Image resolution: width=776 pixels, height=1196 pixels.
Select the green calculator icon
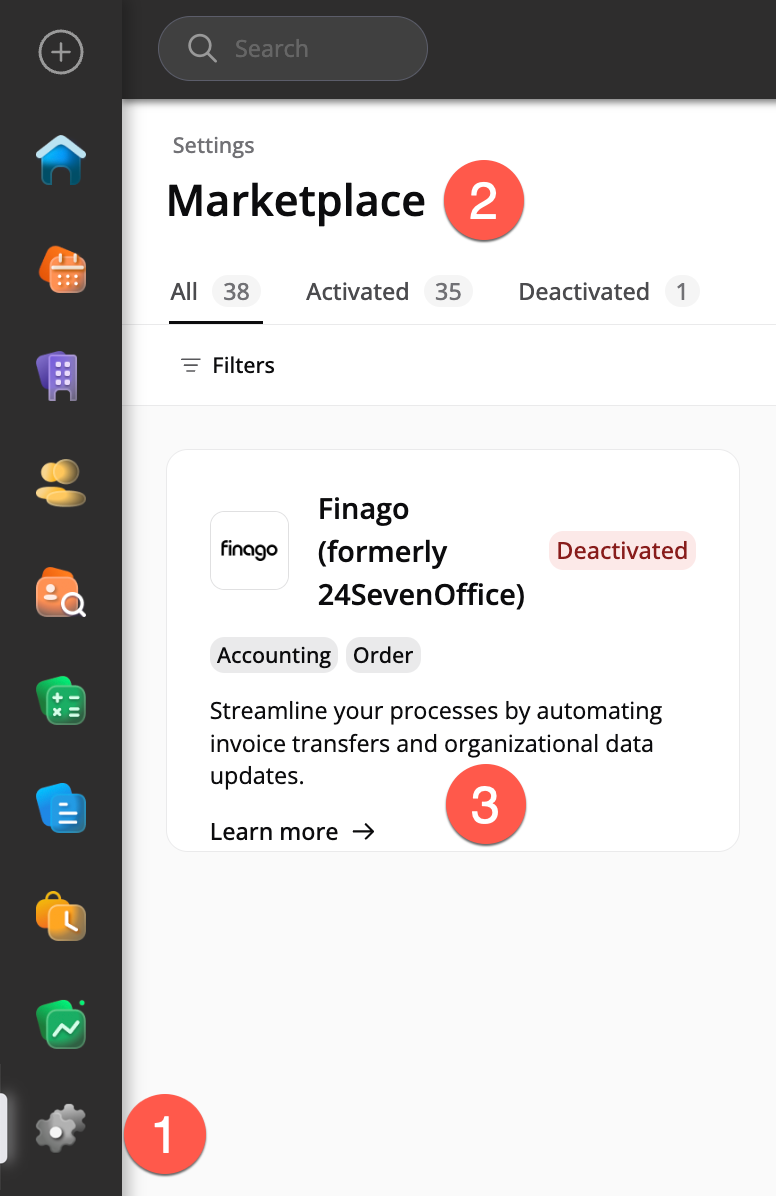point(61,701)
